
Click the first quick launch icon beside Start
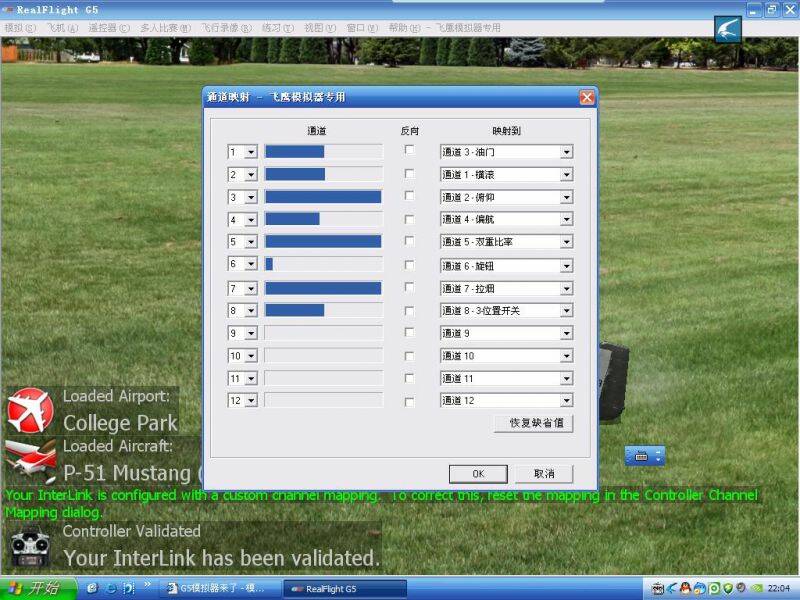coord(92,588)
